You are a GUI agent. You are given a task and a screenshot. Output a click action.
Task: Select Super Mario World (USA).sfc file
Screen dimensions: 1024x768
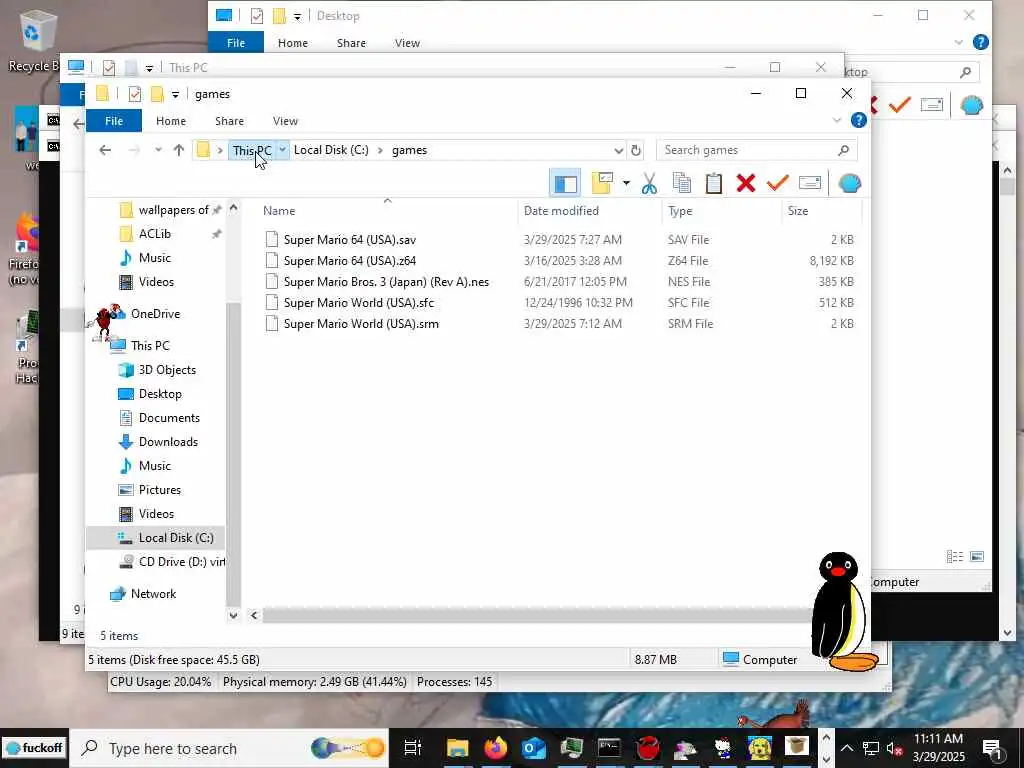[359, 302]
